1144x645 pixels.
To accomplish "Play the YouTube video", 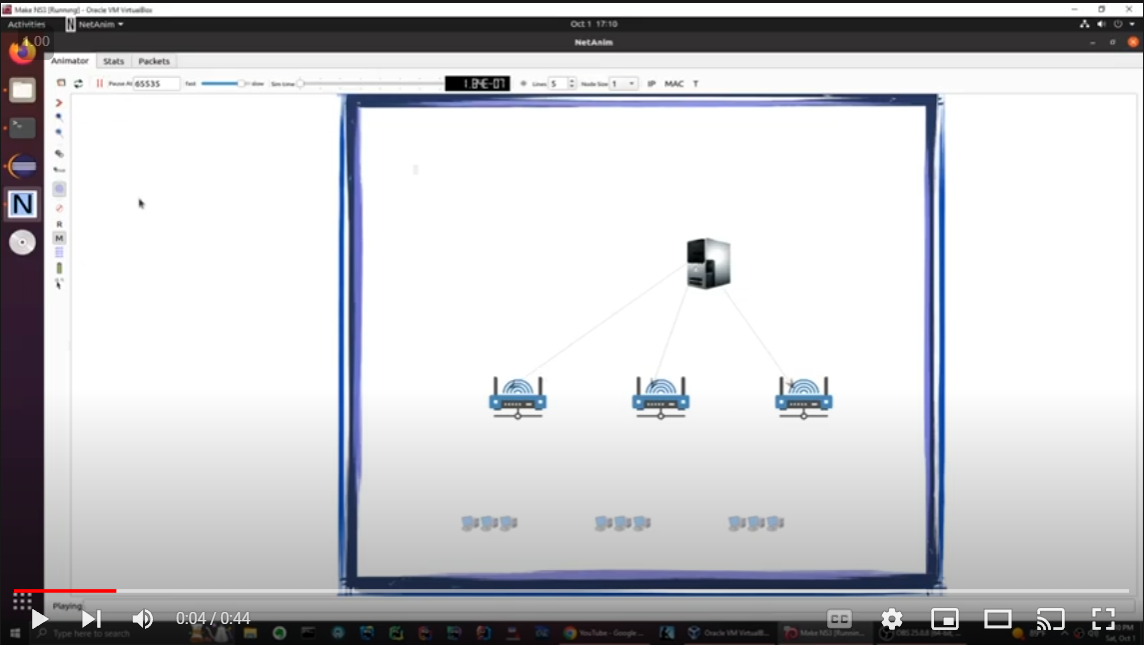I will 39,619.
